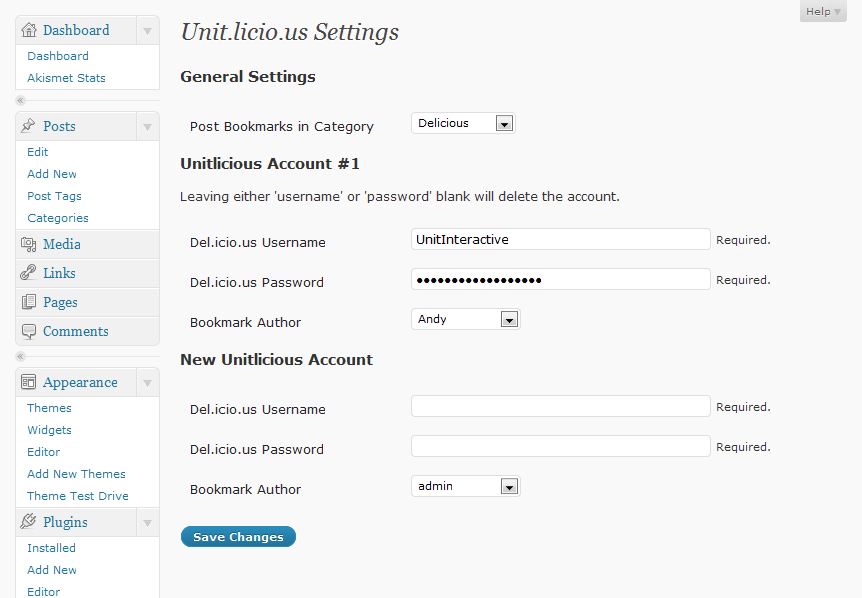The height and width of the screenshot is (598, 862).
Task: Open the Help tab
Action: click(823, 12)
